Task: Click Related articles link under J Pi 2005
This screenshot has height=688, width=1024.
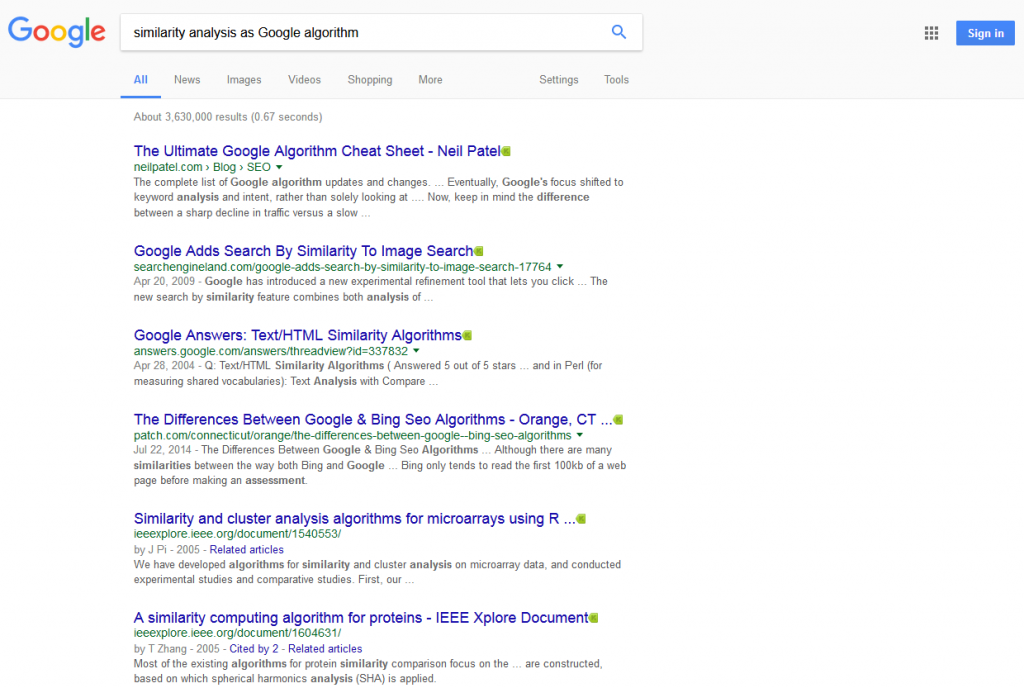Action: [x=246, y=550]
